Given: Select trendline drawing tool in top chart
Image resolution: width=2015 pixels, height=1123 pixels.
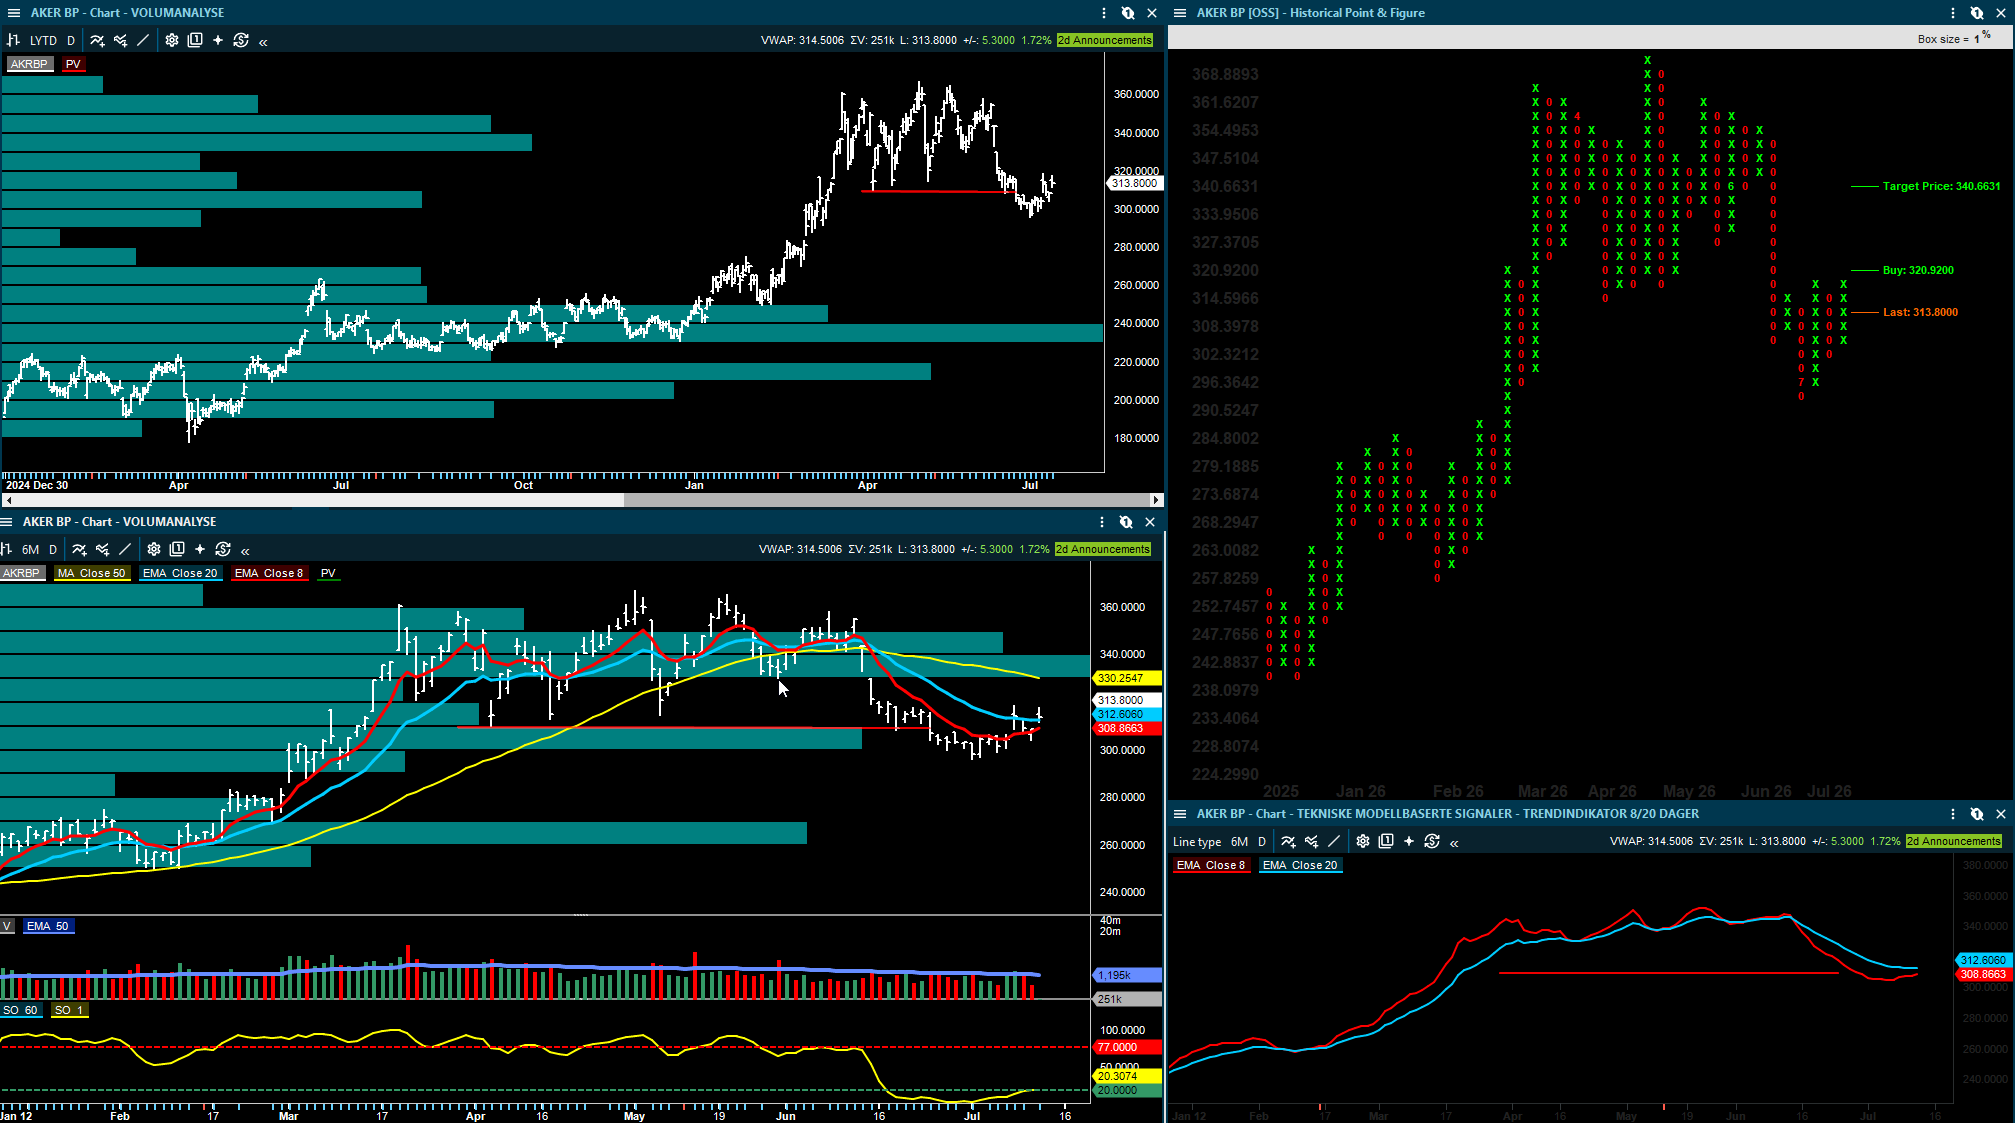Looking at the screenshot, I should 143,41.
